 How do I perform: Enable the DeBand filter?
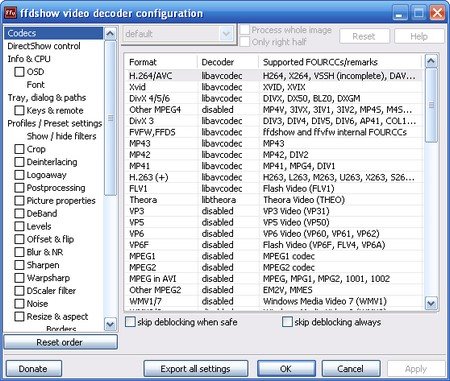tap(19, 213)
